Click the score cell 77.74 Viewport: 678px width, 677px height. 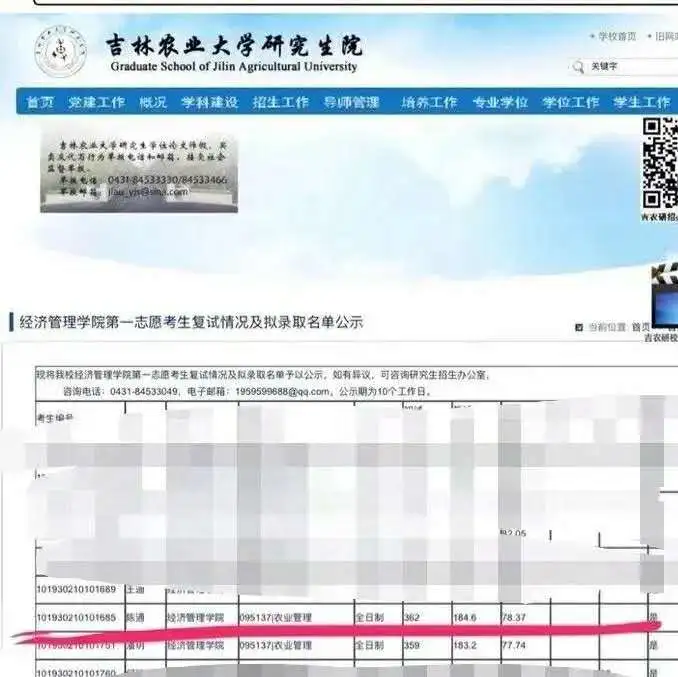click(514, 645)
